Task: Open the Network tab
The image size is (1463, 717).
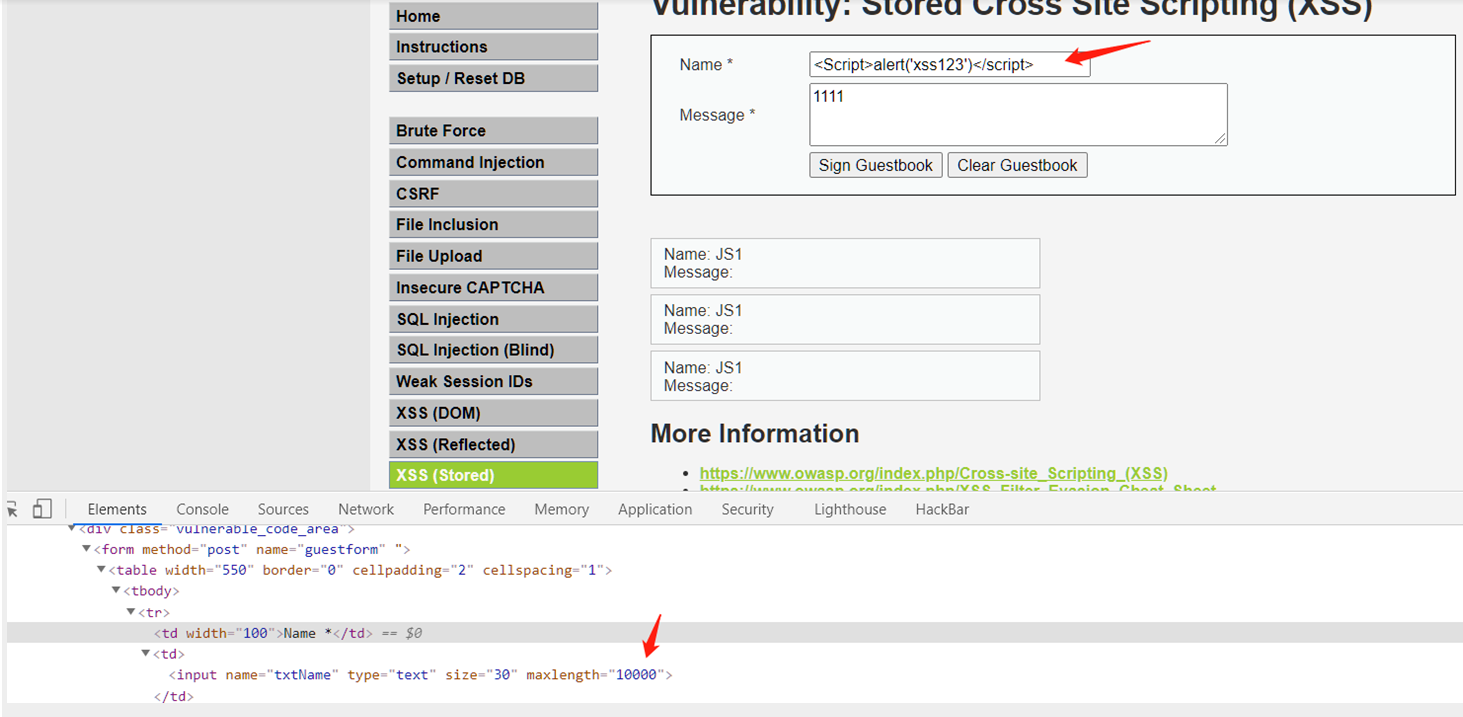Action: click(x=366, y=509)
